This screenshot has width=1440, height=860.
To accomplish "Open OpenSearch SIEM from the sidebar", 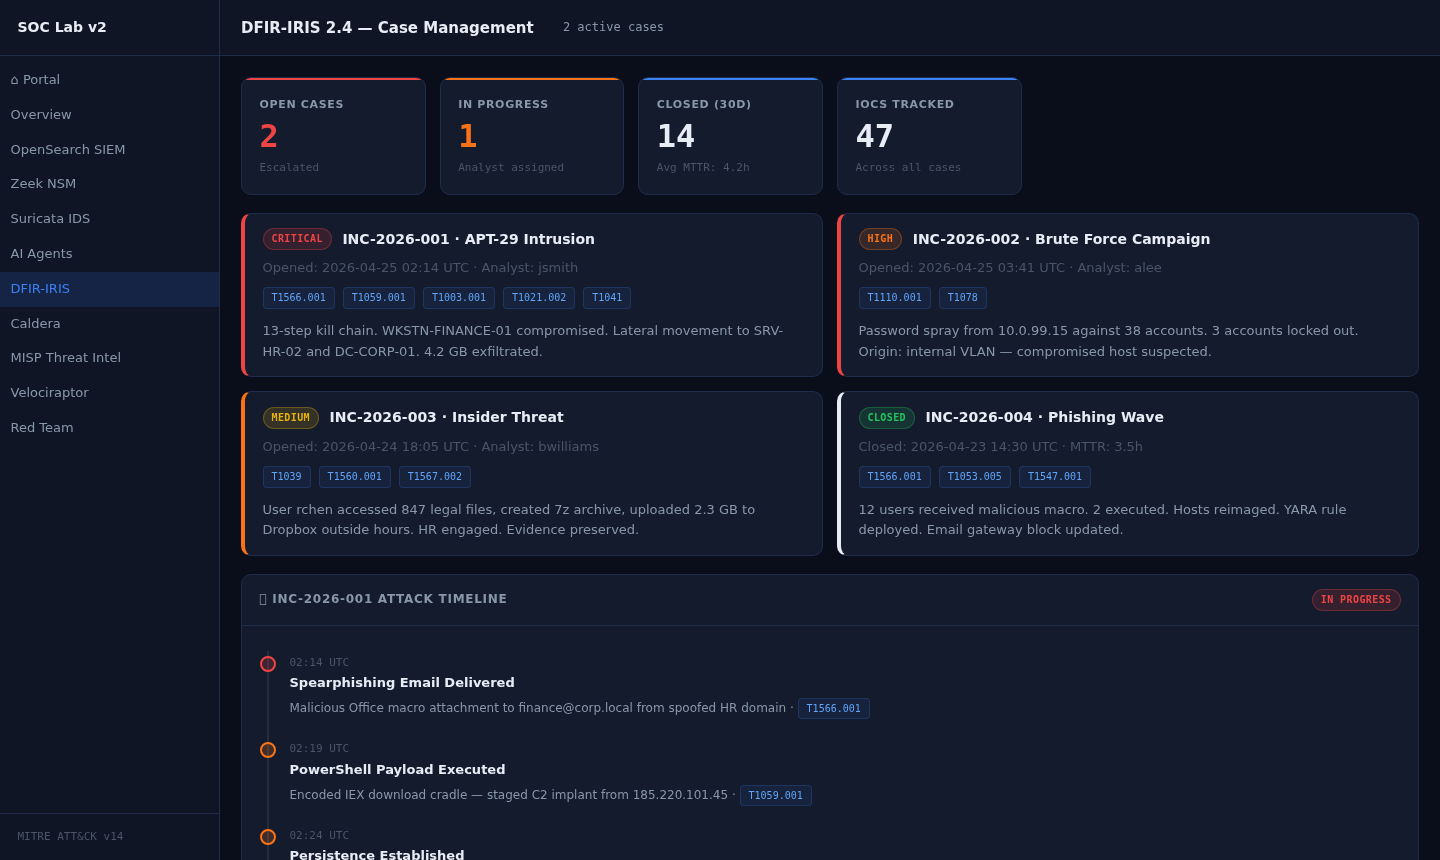I will point(109,150).
